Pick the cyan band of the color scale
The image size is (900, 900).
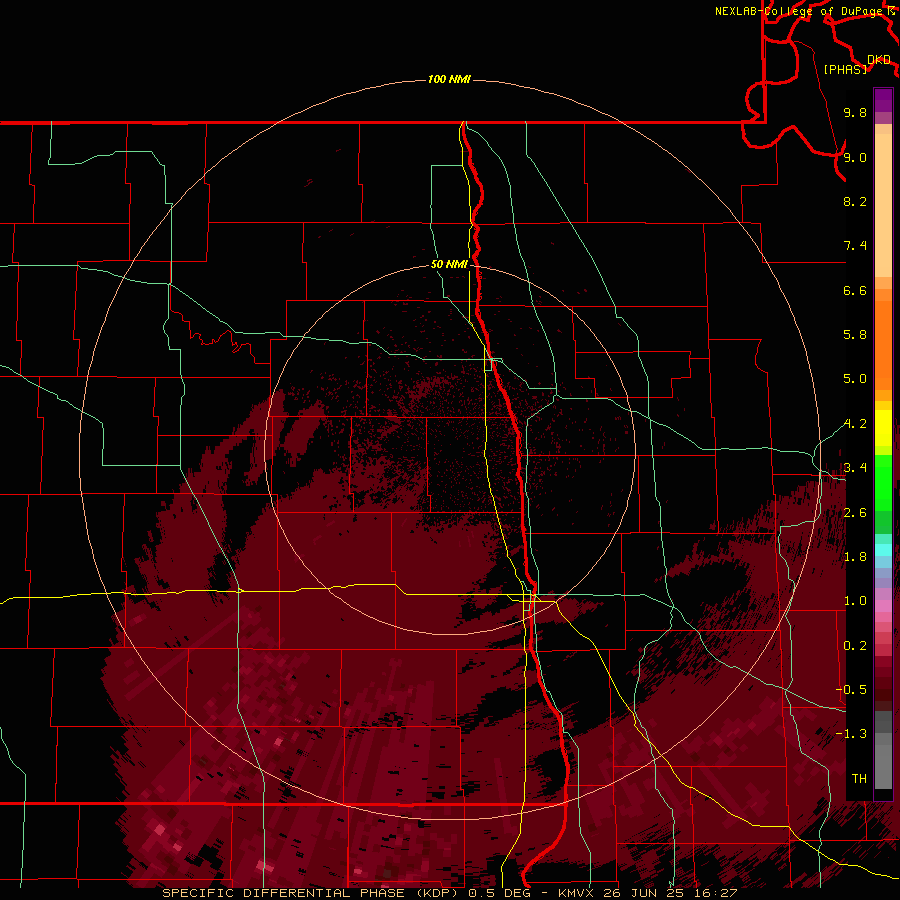pos(883,549)
